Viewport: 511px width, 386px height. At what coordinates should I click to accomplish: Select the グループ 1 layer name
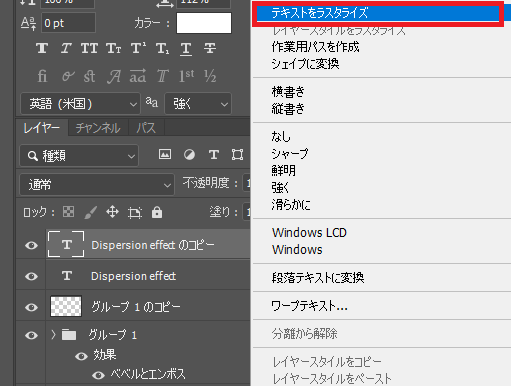(112, 335)
